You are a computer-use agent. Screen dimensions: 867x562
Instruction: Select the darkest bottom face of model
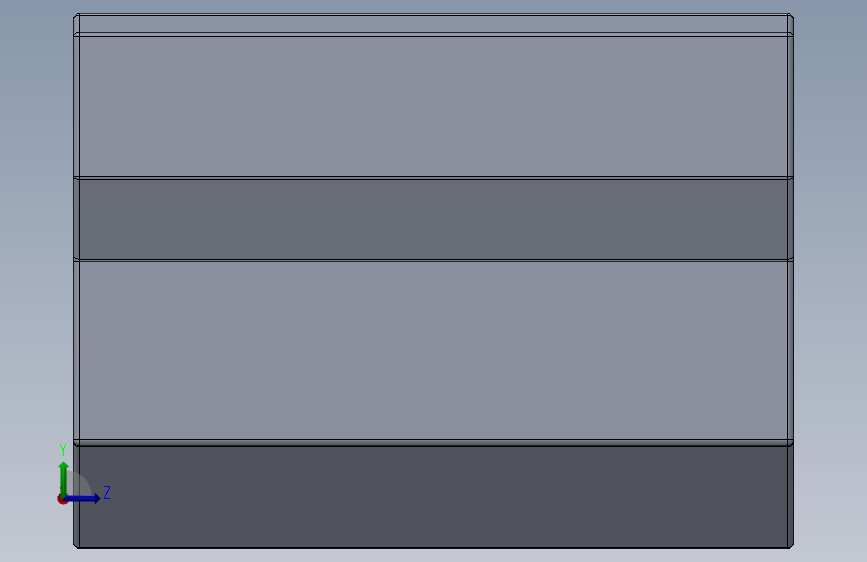434,497
